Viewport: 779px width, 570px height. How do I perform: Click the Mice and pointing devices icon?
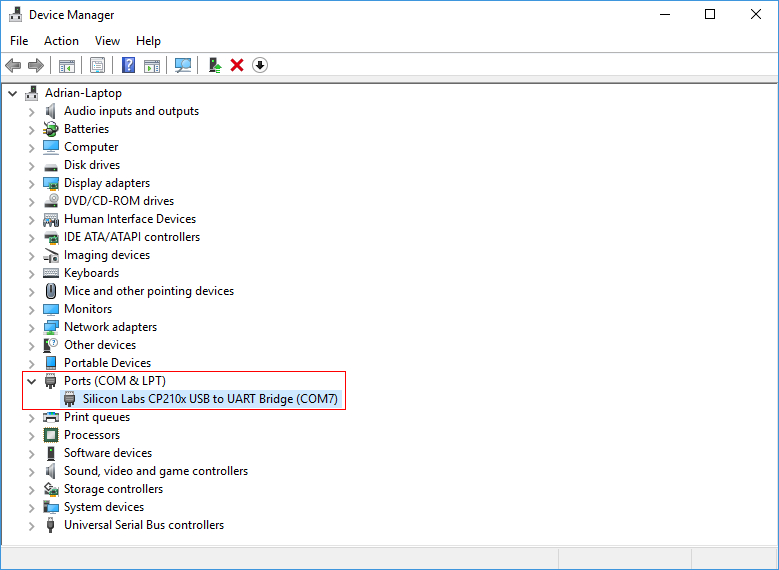(51, 291)
